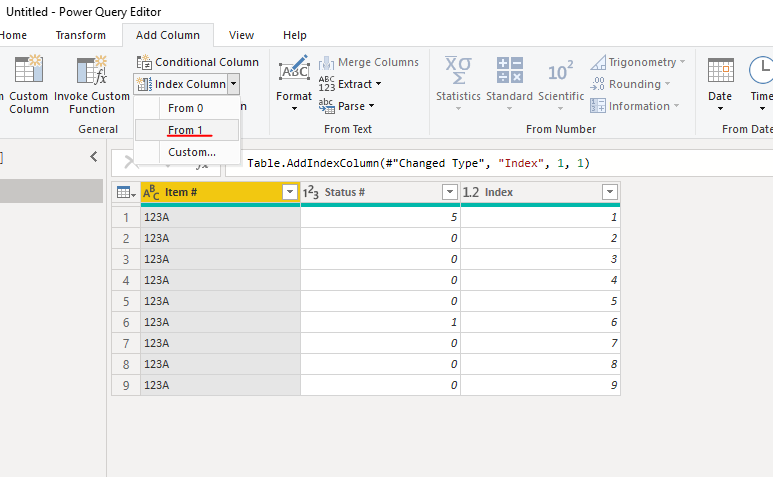Click the ABC type icon of Item #

coord(151,192)
